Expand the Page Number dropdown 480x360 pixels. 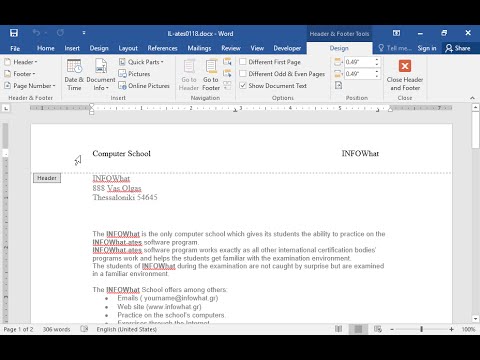30,86
